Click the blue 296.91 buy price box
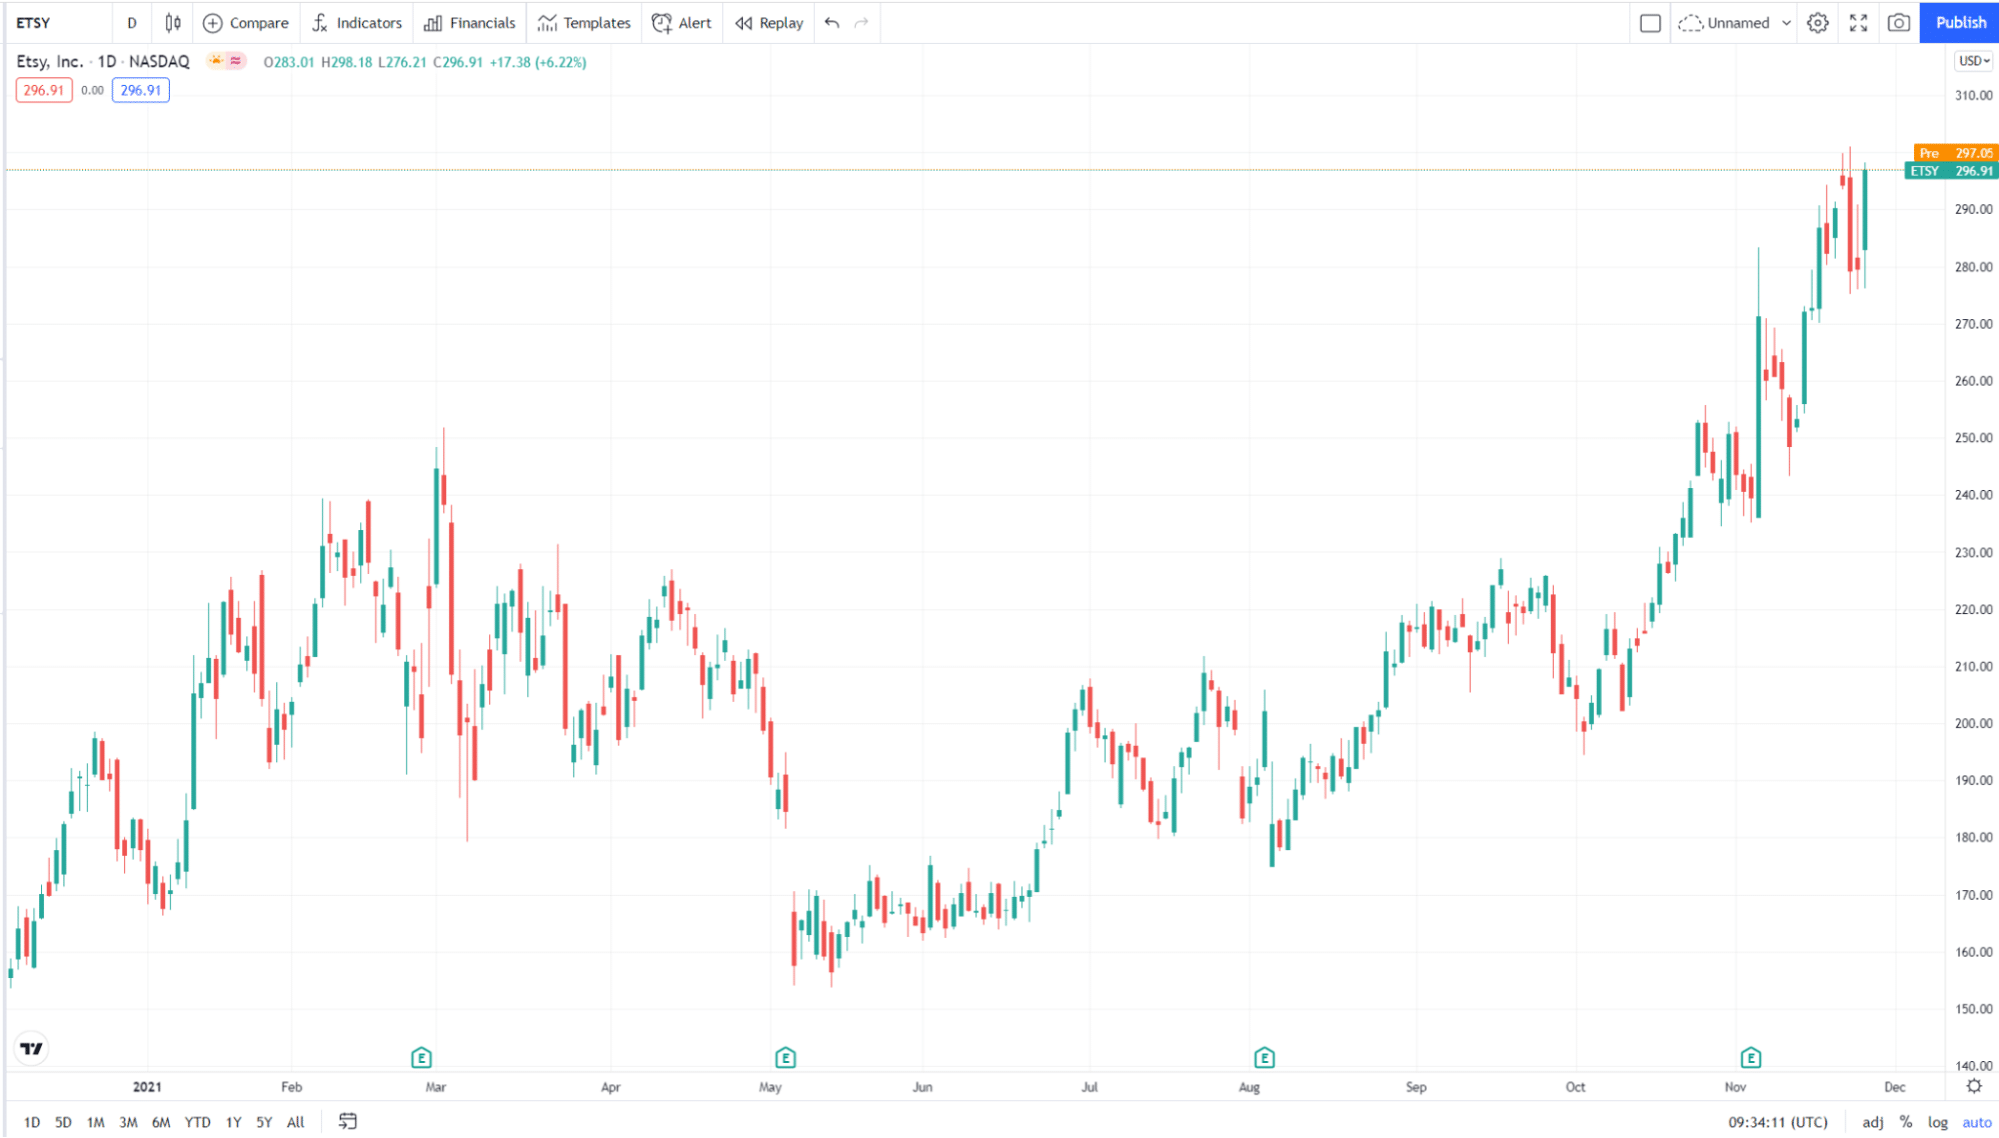Image resolution: width=1999 pixels, height=1138 pixels. (x=141, y=90)
